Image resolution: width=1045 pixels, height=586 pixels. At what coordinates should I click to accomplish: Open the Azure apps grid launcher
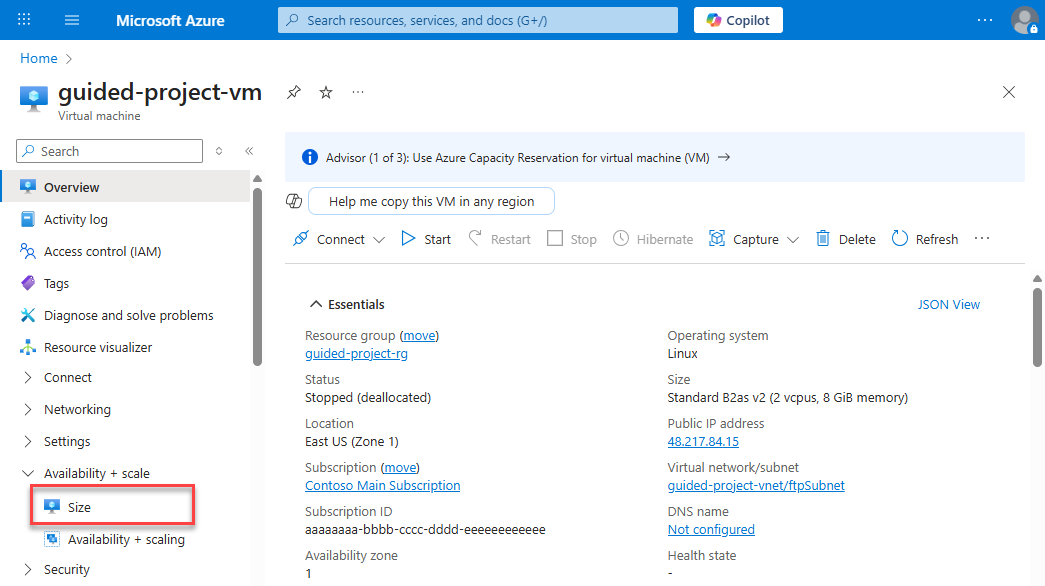click(24, 20)
